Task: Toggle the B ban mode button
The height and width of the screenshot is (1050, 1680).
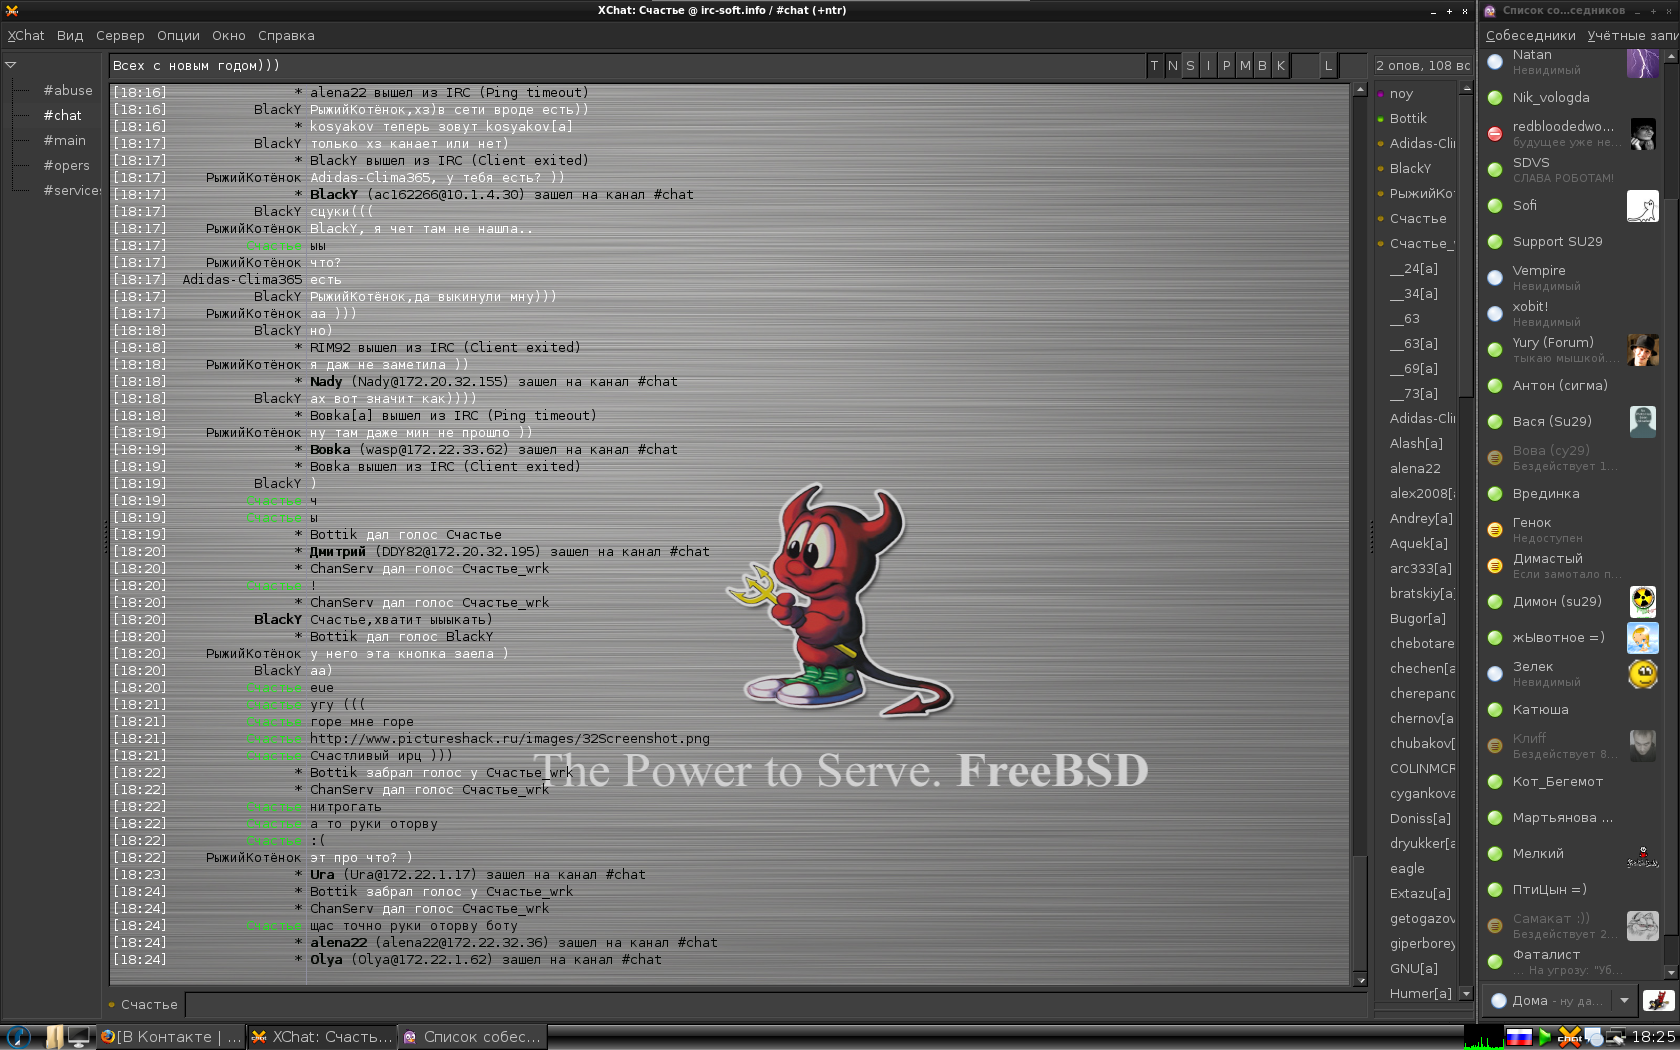Action: pos(1262,66)
